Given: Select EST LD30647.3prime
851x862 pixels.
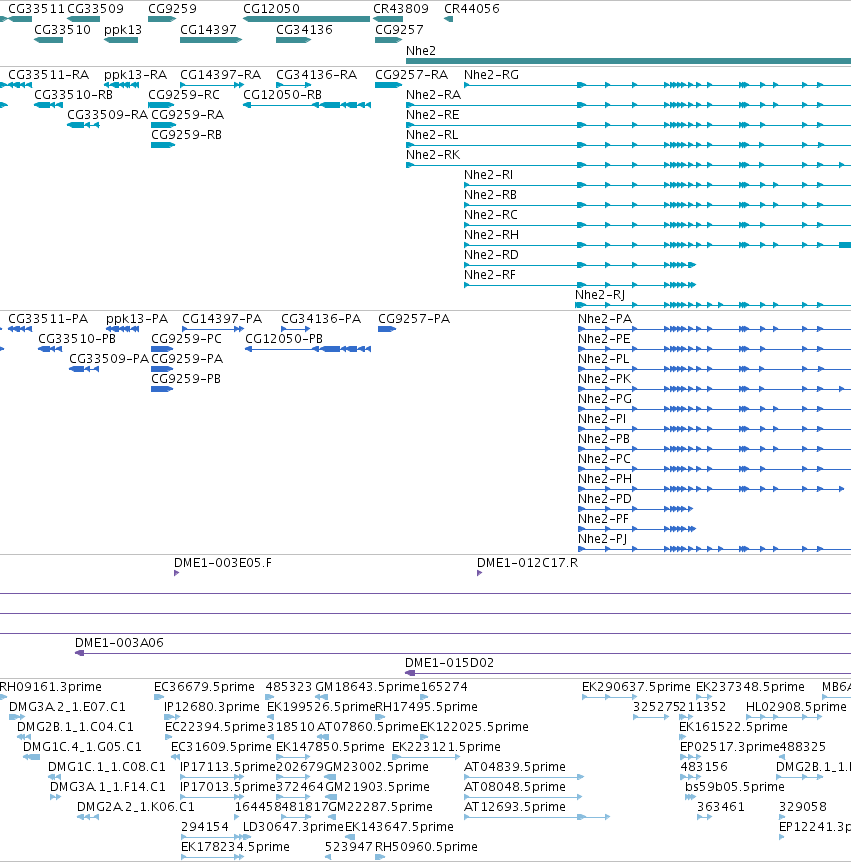Looking at the screenshot, I should point(293,827).
